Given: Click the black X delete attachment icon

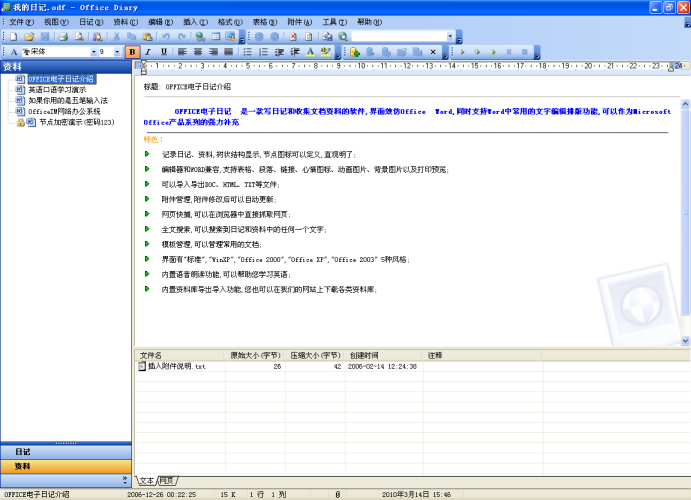Looking at the screenshot, I should point(433,52).
